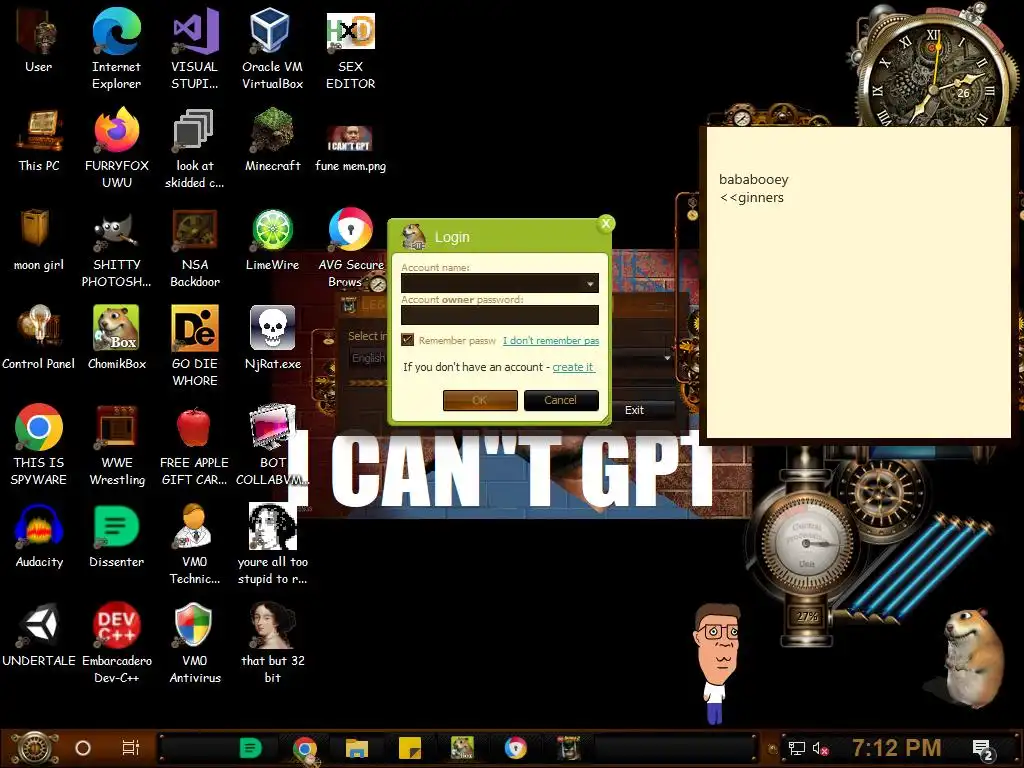Open moon girl Recycle Bin icon
1024x768 pixels.
[39, 239]
